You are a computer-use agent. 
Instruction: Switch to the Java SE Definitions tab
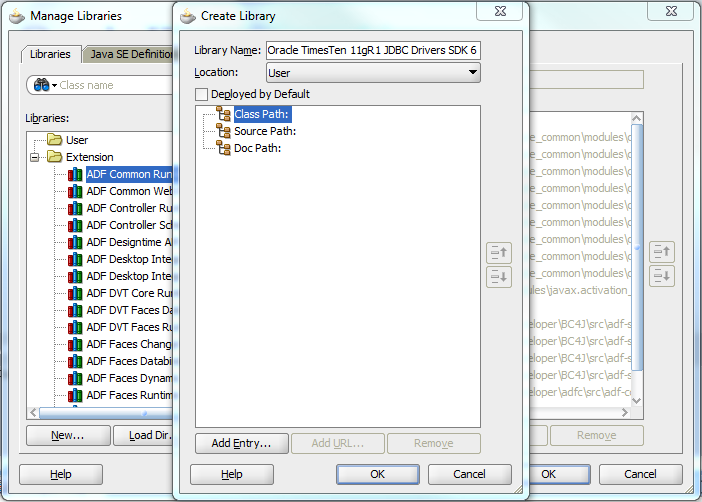point(129,54)
